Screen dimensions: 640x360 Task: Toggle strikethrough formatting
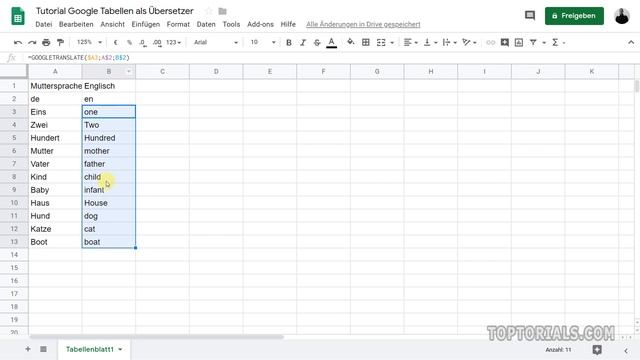pos(317,42)
